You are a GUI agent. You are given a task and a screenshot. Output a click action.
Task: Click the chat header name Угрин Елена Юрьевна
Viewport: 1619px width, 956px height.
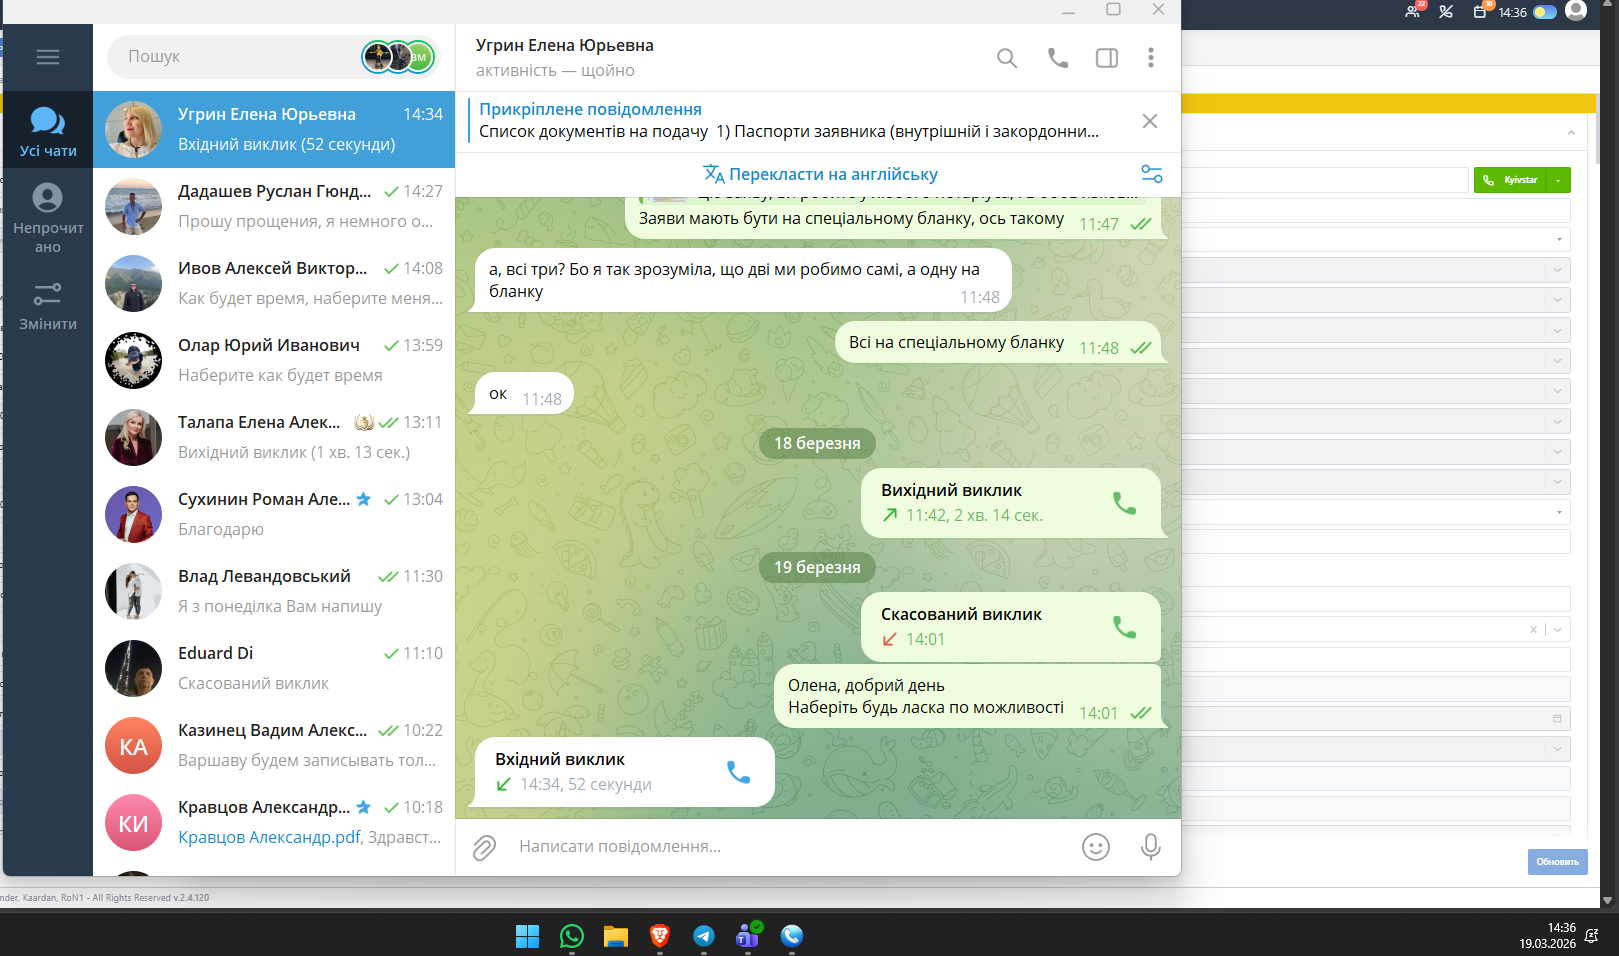(x=565, y=45)
